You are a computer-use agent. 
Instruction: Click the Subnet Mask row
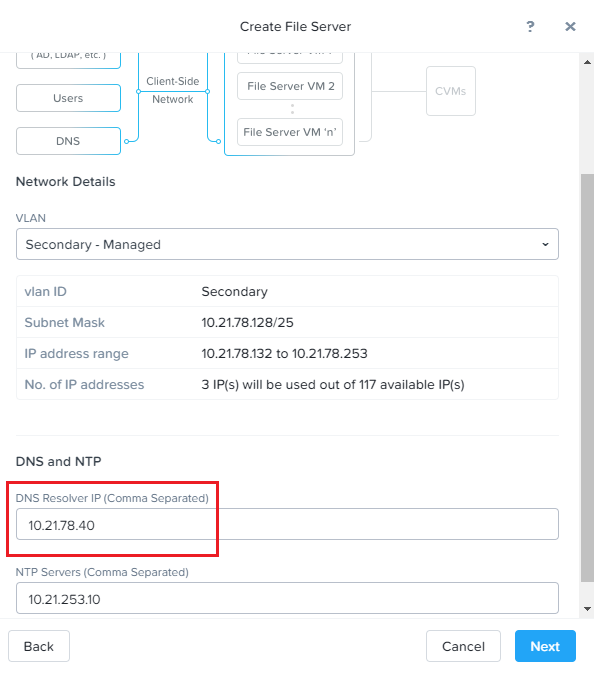coord(287,322)
